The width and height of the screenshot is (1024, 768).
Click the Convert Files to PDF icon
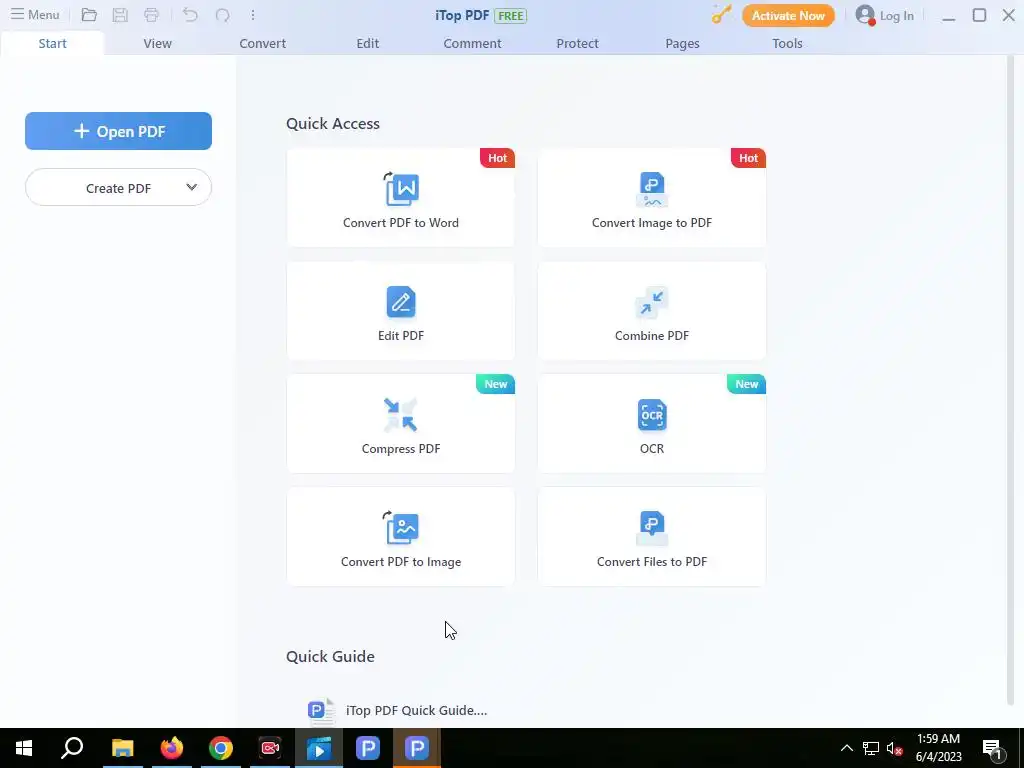tap(652, 528)
